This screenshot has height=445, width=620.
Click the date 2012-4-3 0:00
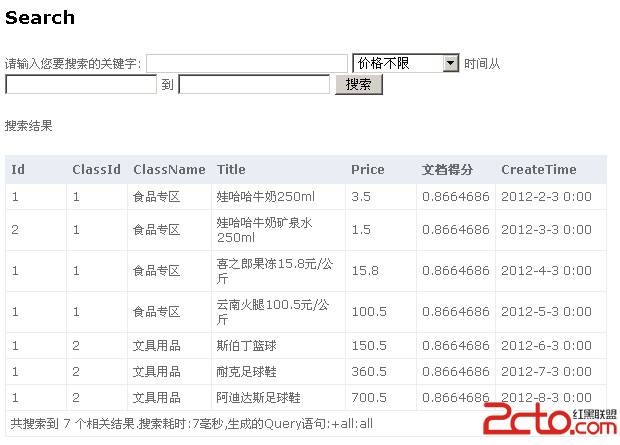click(546, 271)
